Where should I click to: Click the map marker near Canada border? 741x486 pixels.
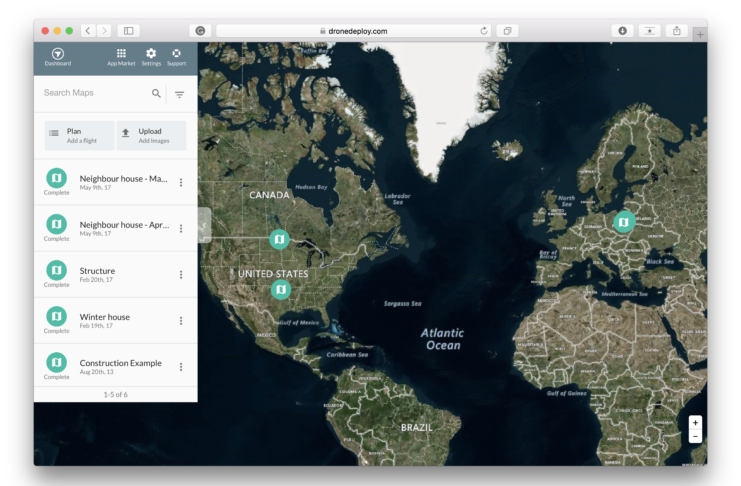(x=279, y=239)
